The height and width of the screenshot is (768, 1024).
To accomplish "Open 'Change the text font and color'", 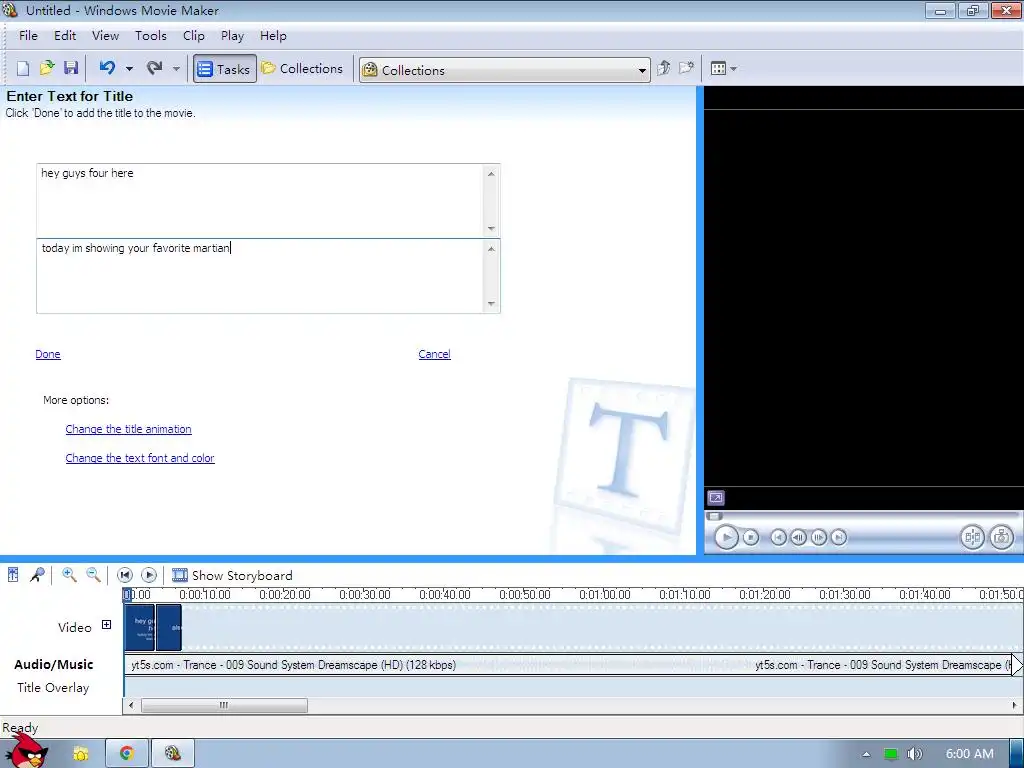I will coord(140,458).
